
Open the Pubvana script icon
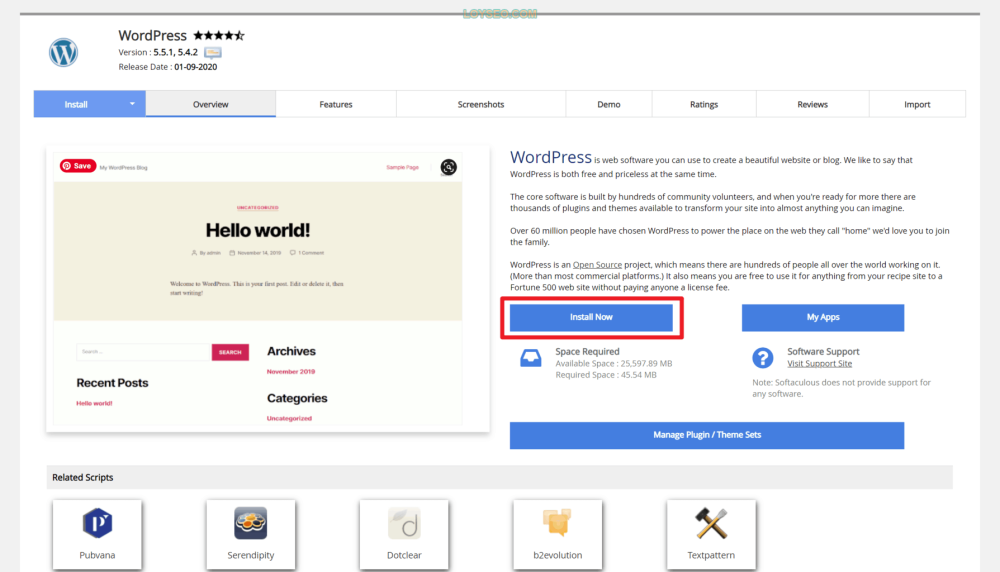point(98,524)
